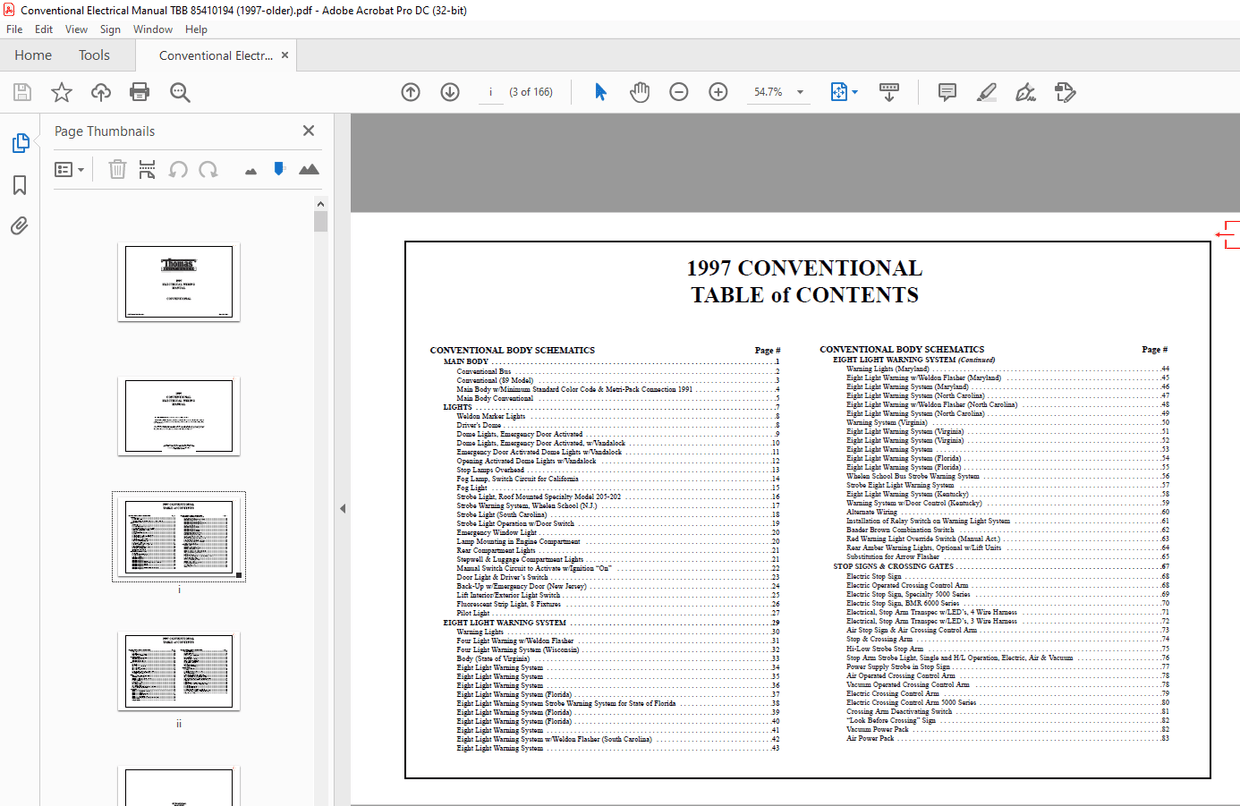
Task: Rotate thumbnail page clockwise
Action: (208, 170)
